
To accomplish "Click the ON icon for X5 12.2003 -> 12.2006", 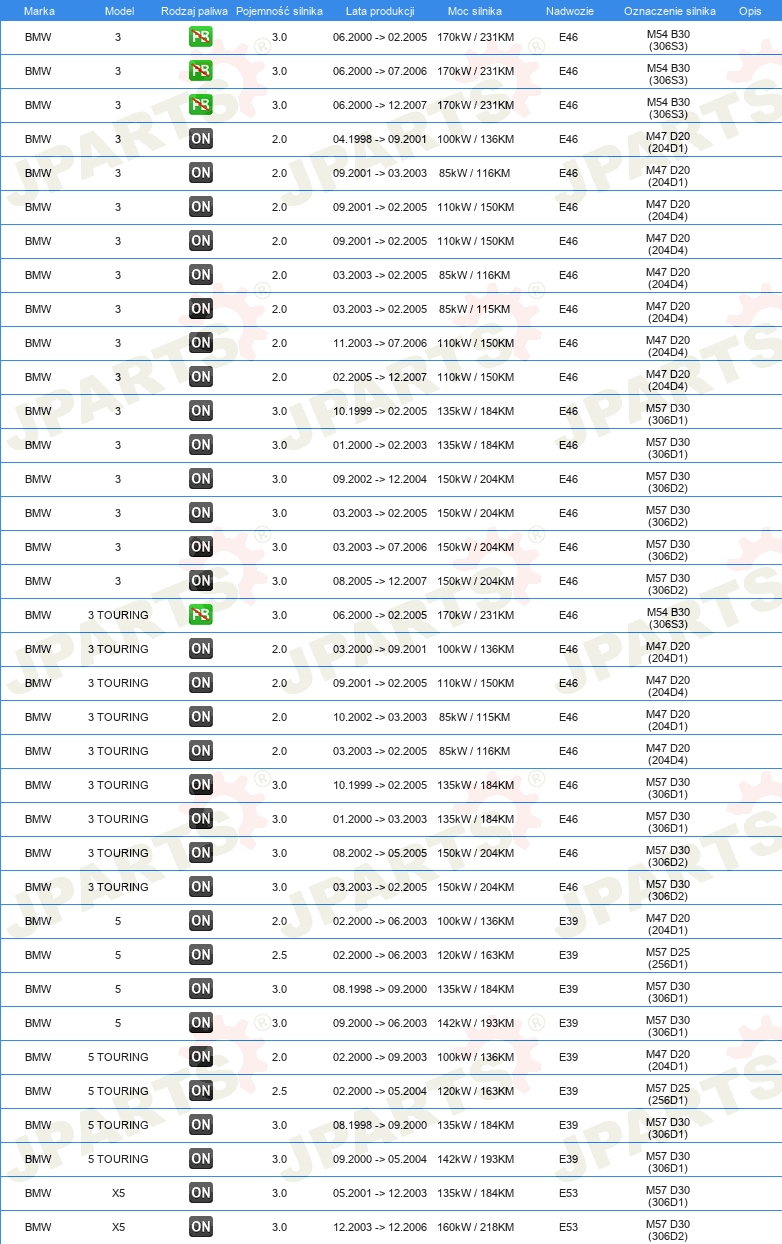I will 201,1227.
